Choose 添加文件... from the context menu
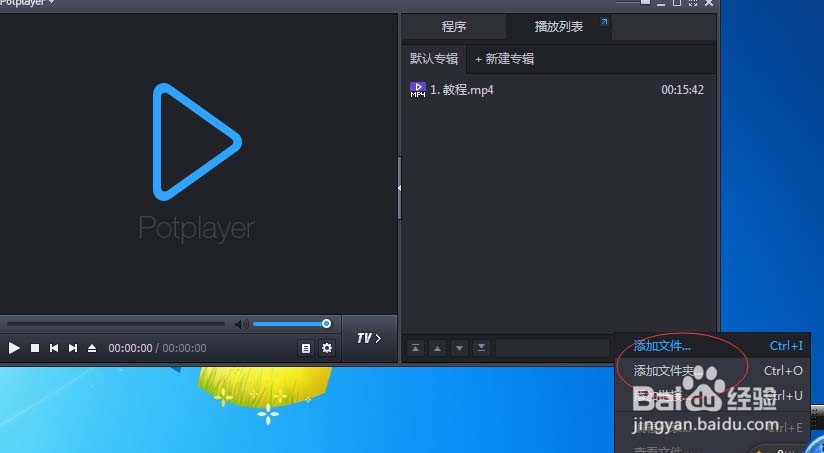The image size is (824, 453). [713, 346]
